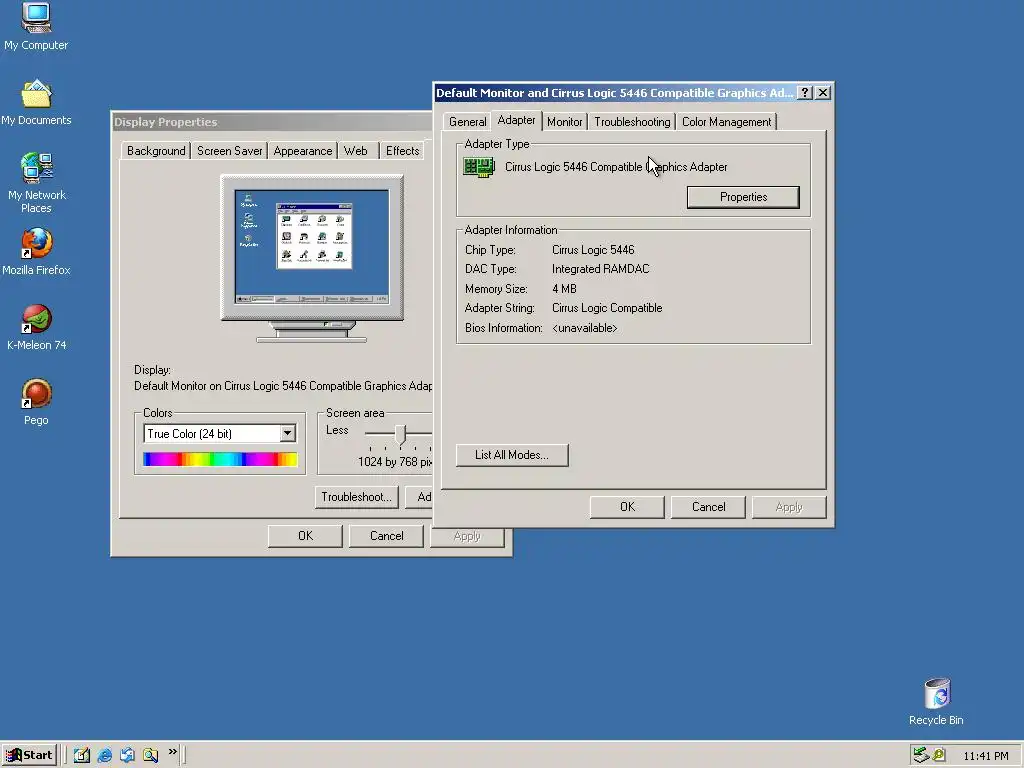Click the taskbar clock showing 11:41 PM
The width and height of the screenshot is (1024, 768).
coord(985,756)
